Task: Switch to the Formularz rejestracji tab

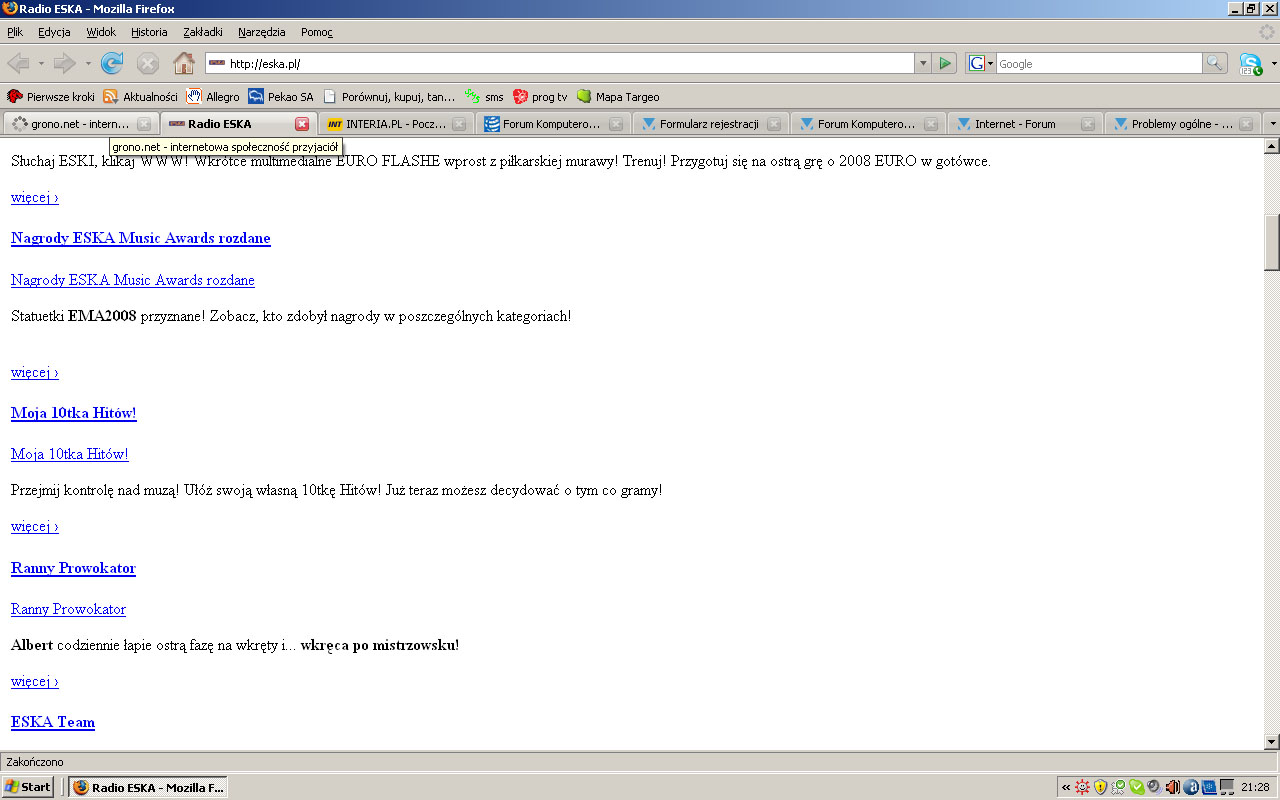Action: 710,124
